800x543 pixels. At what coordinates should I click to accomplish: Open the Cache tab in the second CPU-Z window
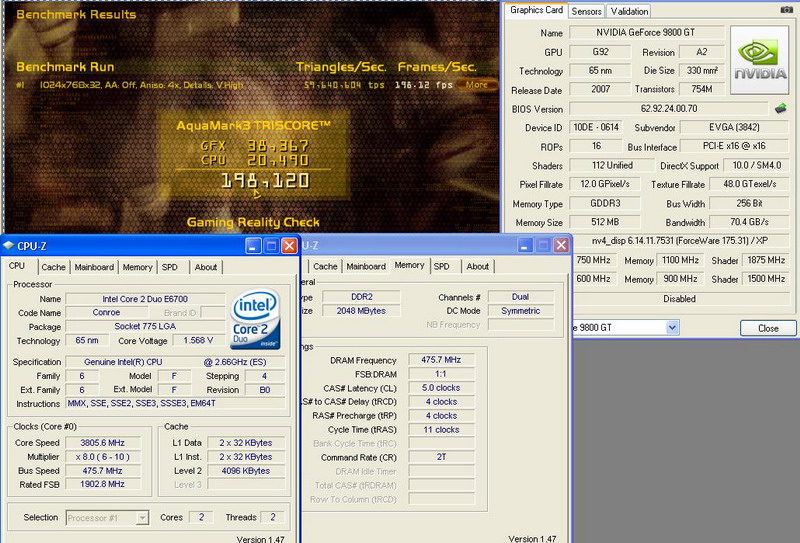pyautogui.click(x=325, y=266)
